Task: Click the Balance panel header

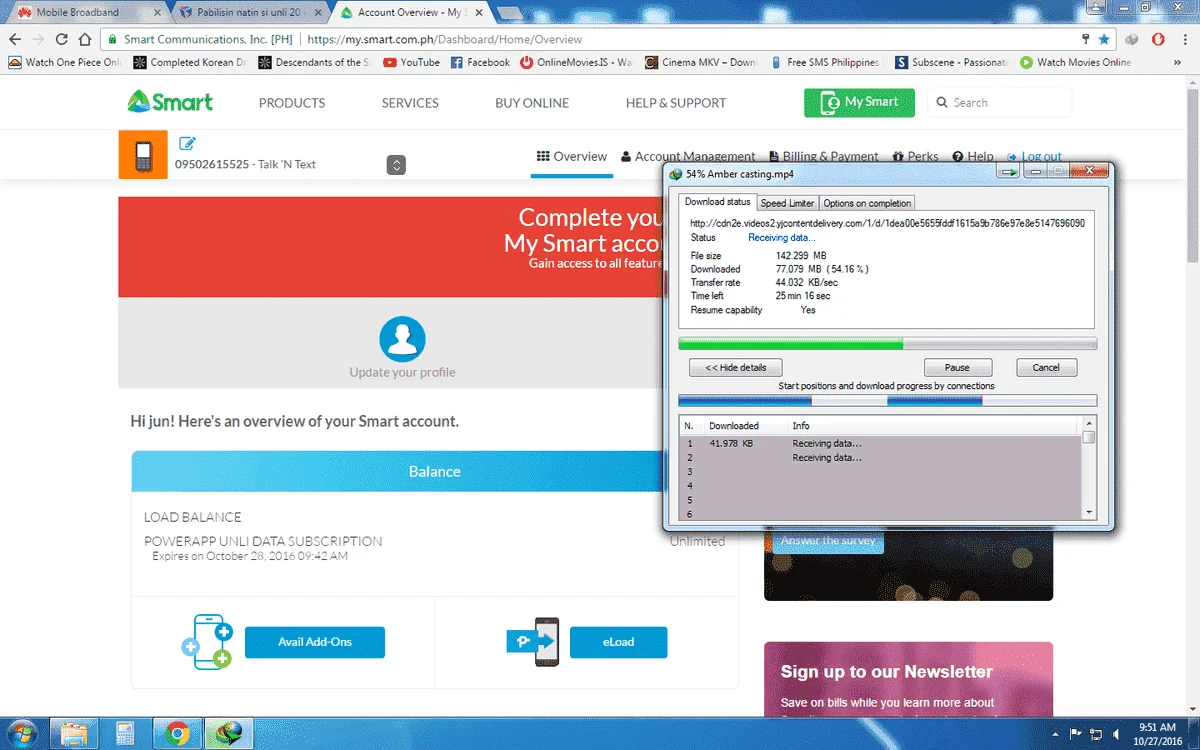Action: [x=434, y=471]
